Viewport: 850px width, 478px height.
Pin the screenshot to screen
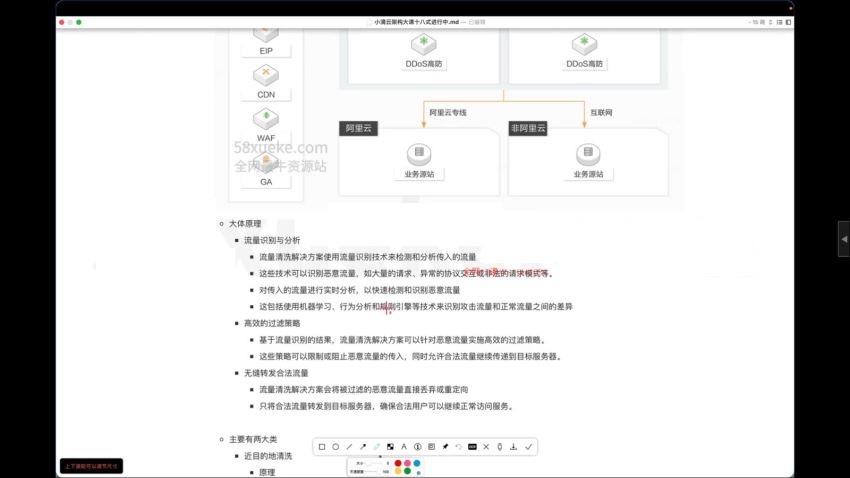(445, 447)
